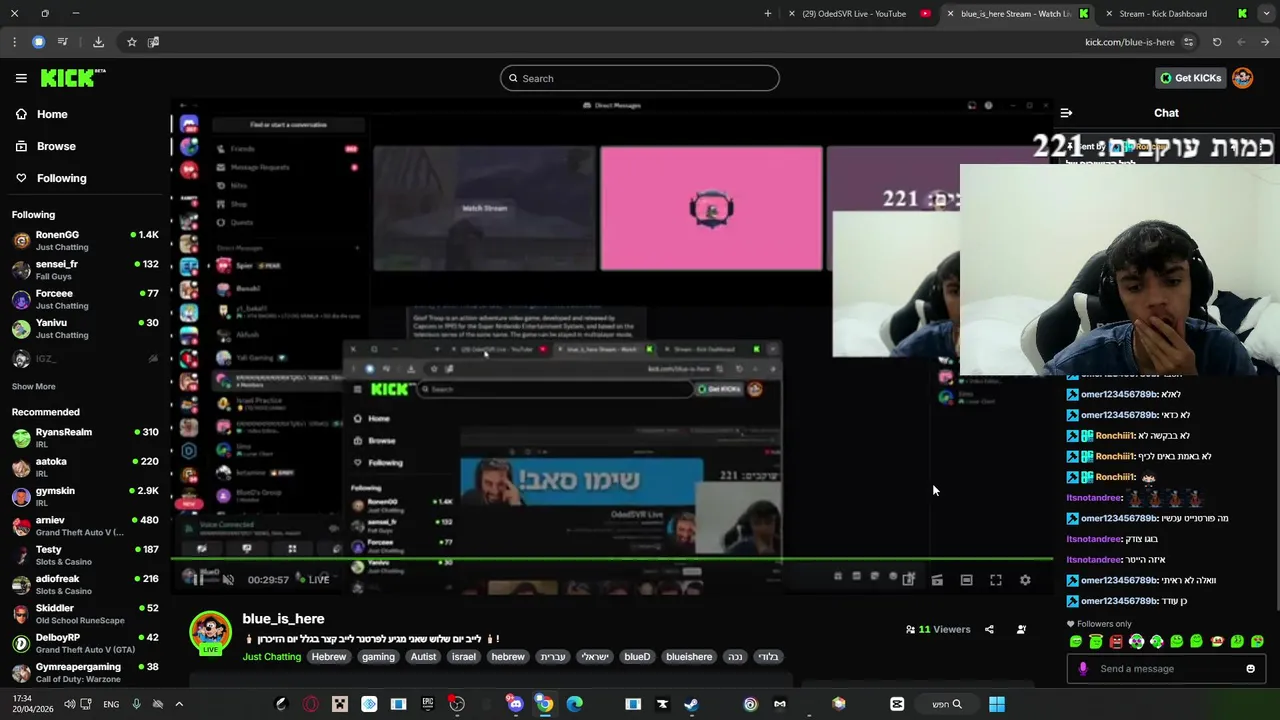The width and height of the screenshot is (1280, 720).
Task: Open sensei_fr's channel in the sidebar
Action: click(85, 270)
